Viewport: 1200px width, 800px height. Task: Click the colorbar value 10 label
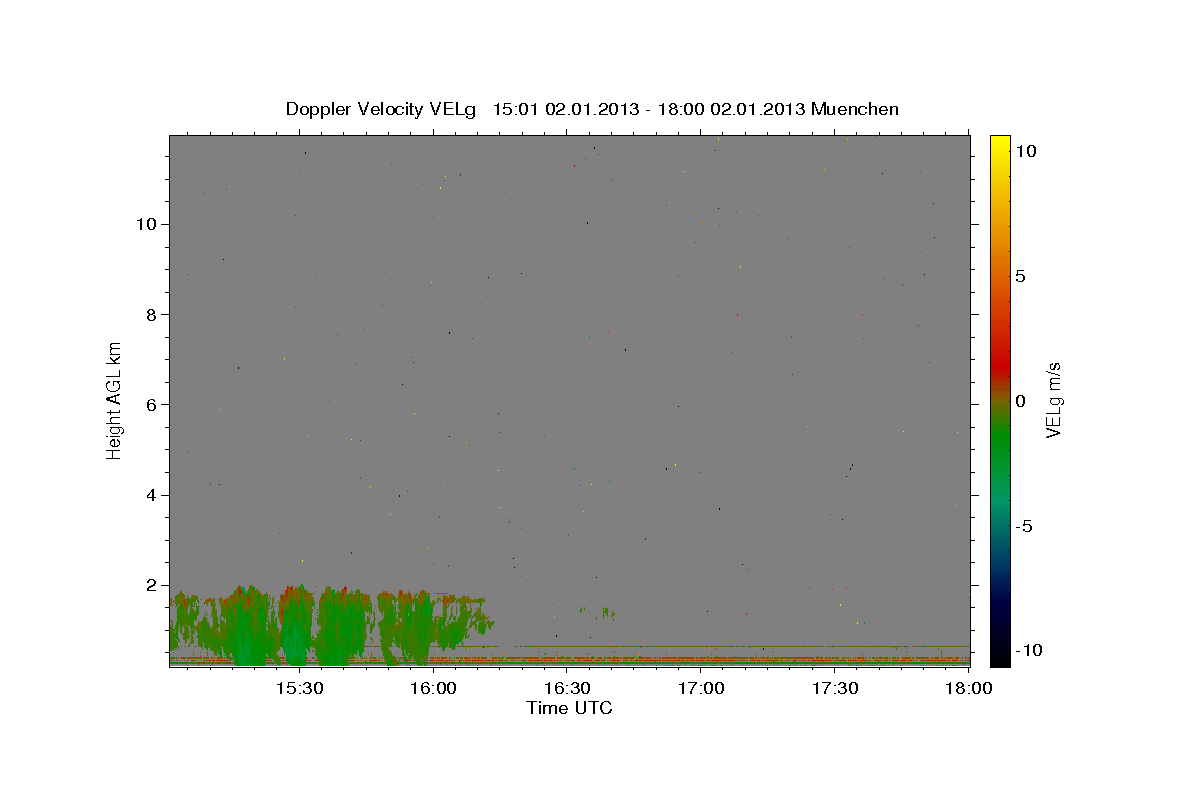pyautogui.click(x=1025, y=150)
